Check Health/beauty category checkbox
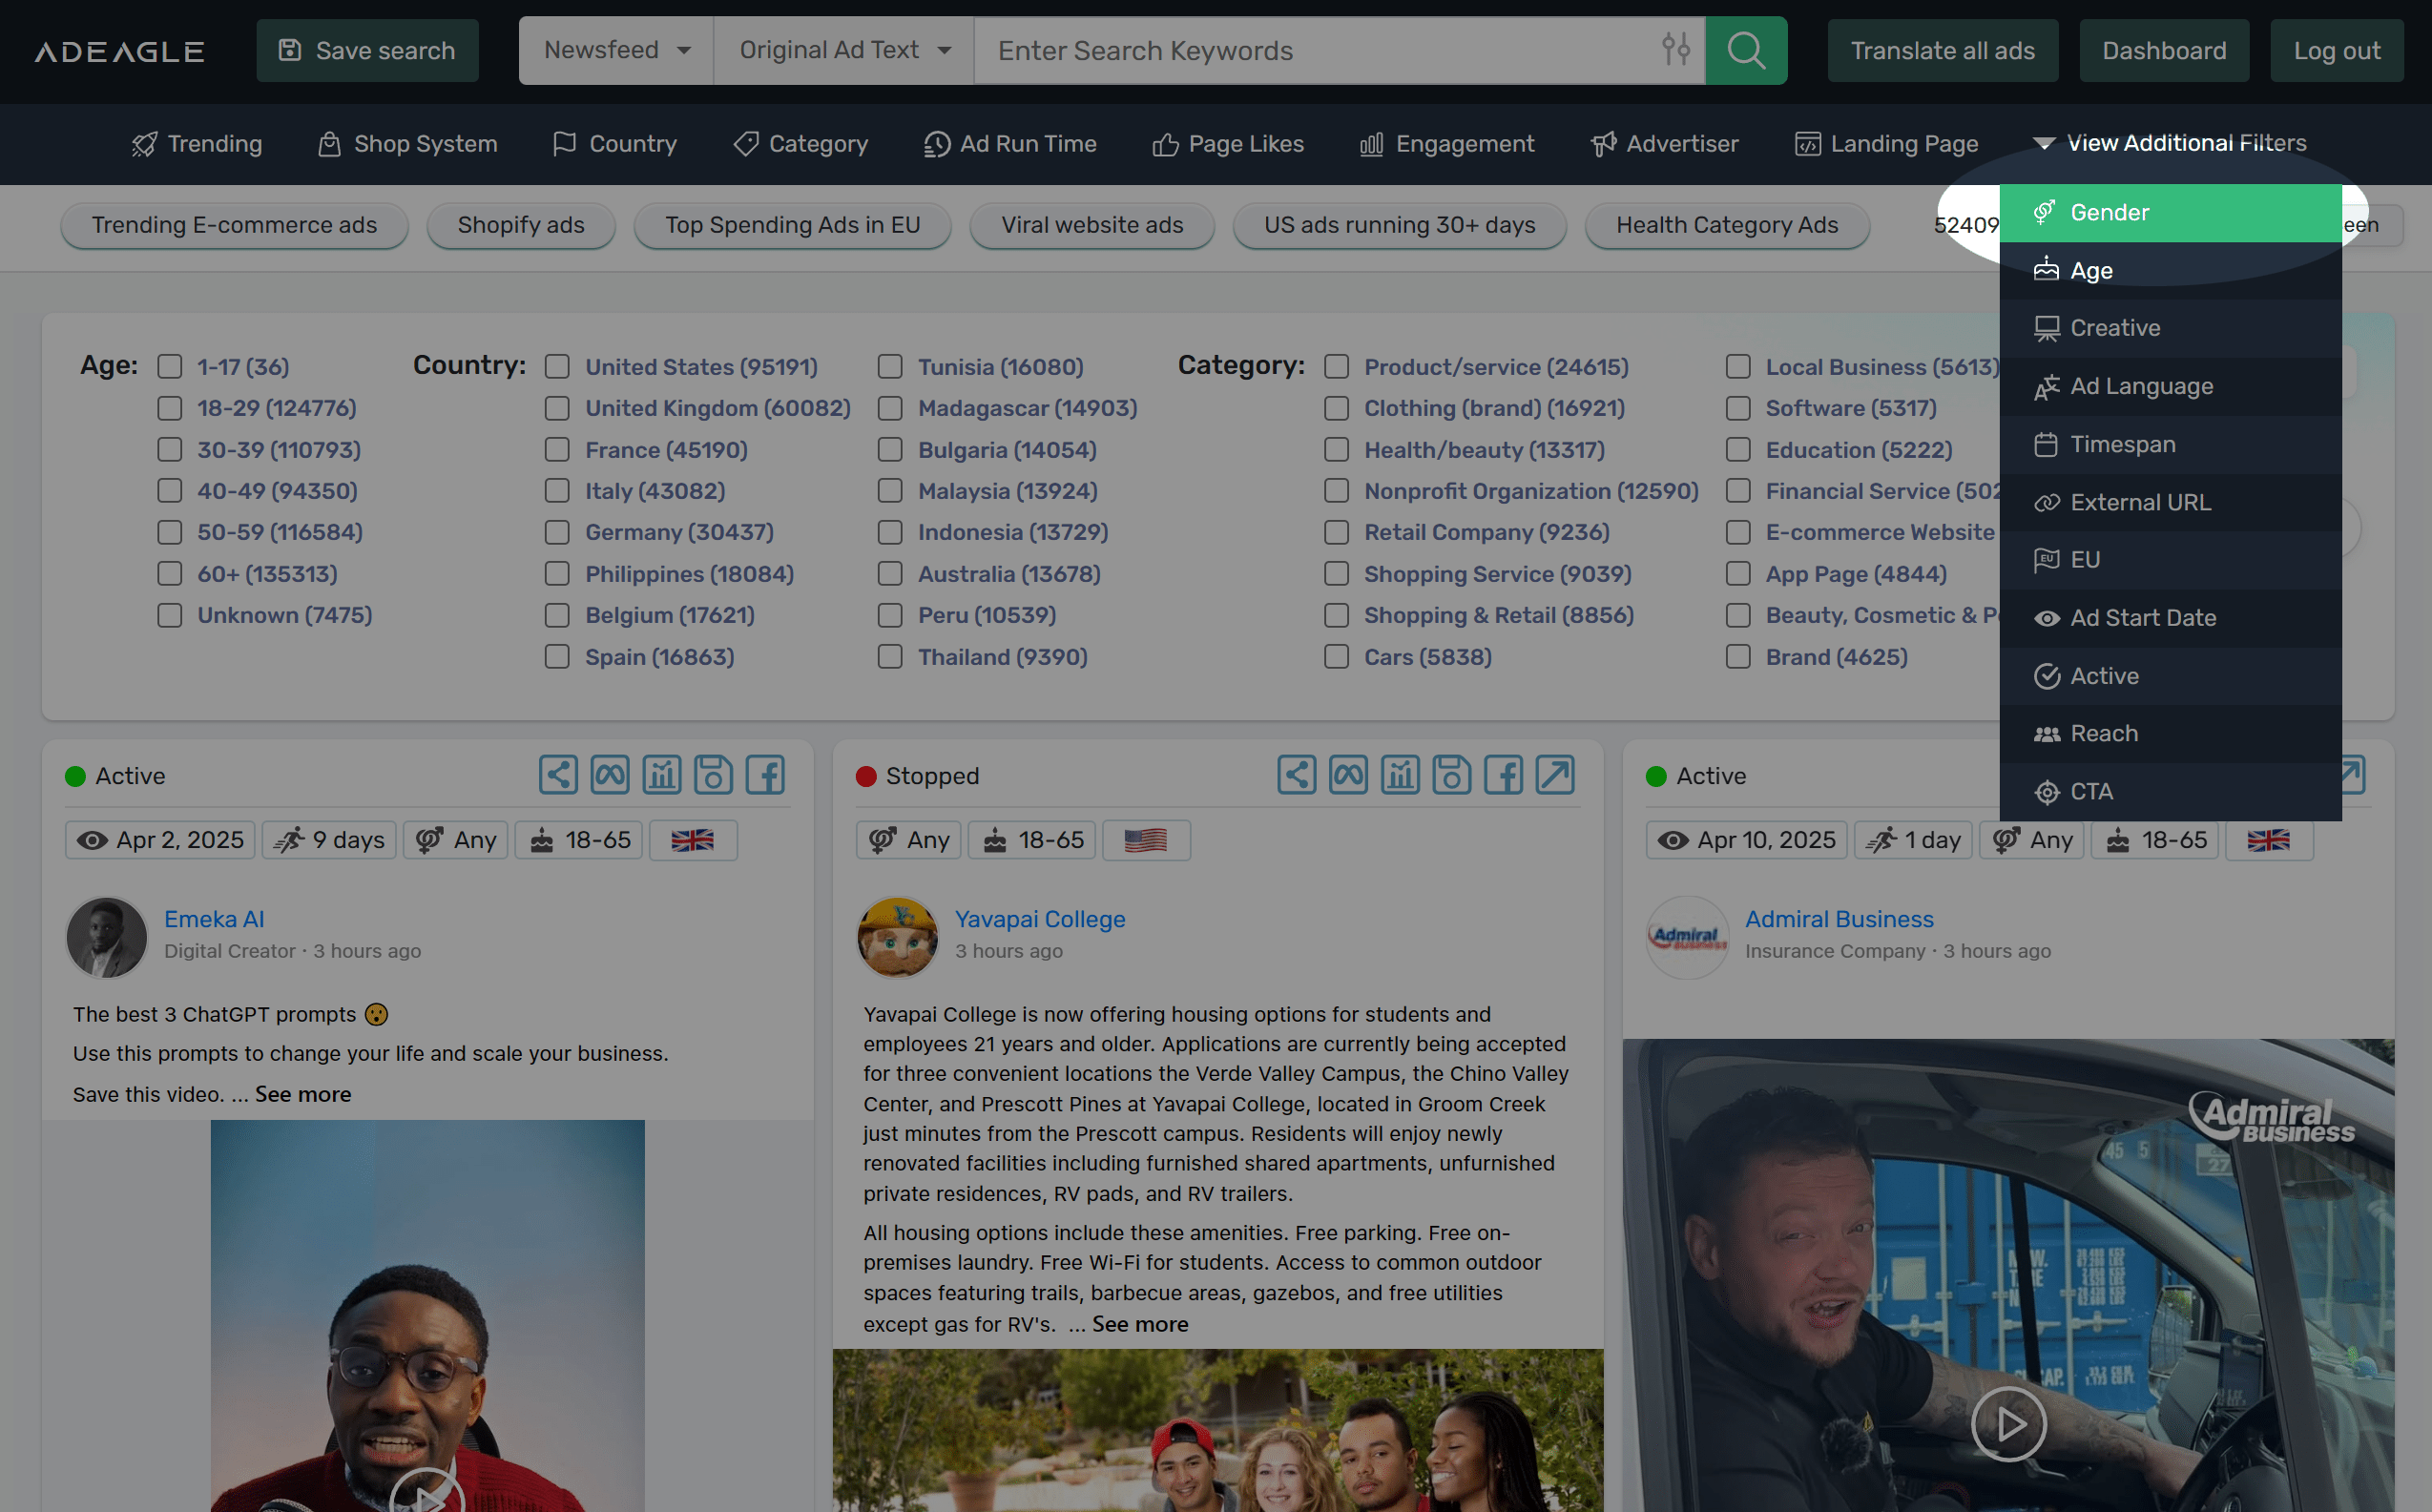This screenshot has width=2432, height=1512. point(1337,450)
